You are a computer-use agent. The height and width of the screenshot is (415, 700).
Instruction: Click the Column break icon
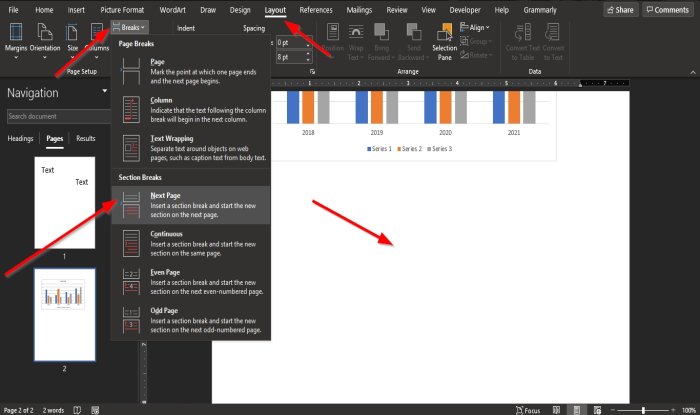(131, 110)
